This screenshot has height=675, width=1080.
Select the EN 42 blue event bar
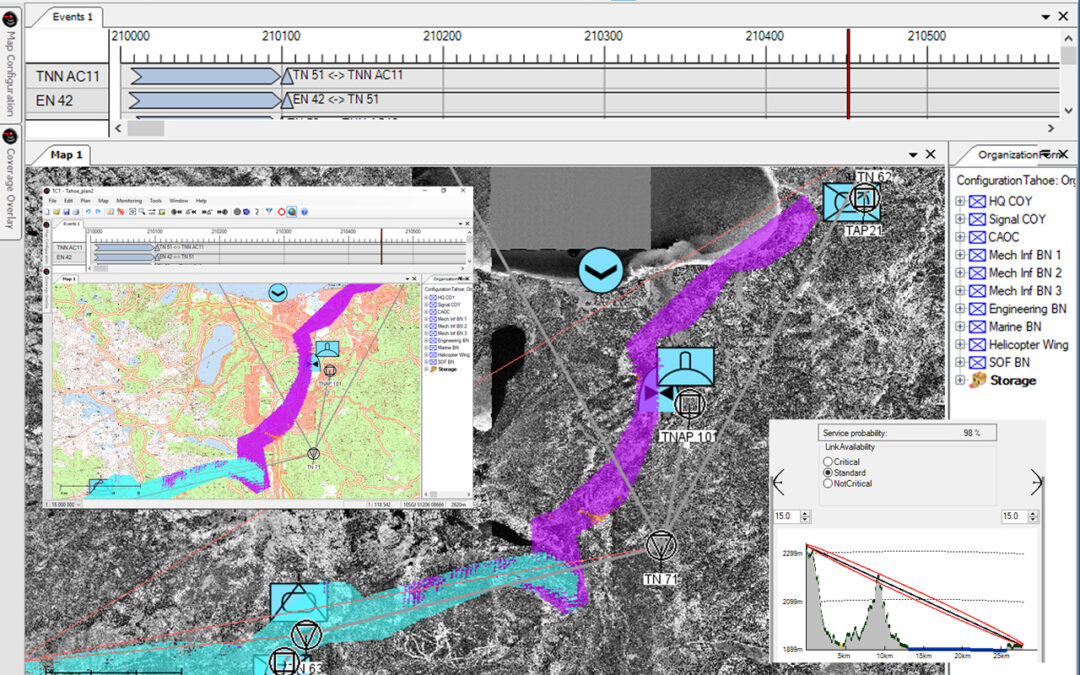tap(205, 101)
